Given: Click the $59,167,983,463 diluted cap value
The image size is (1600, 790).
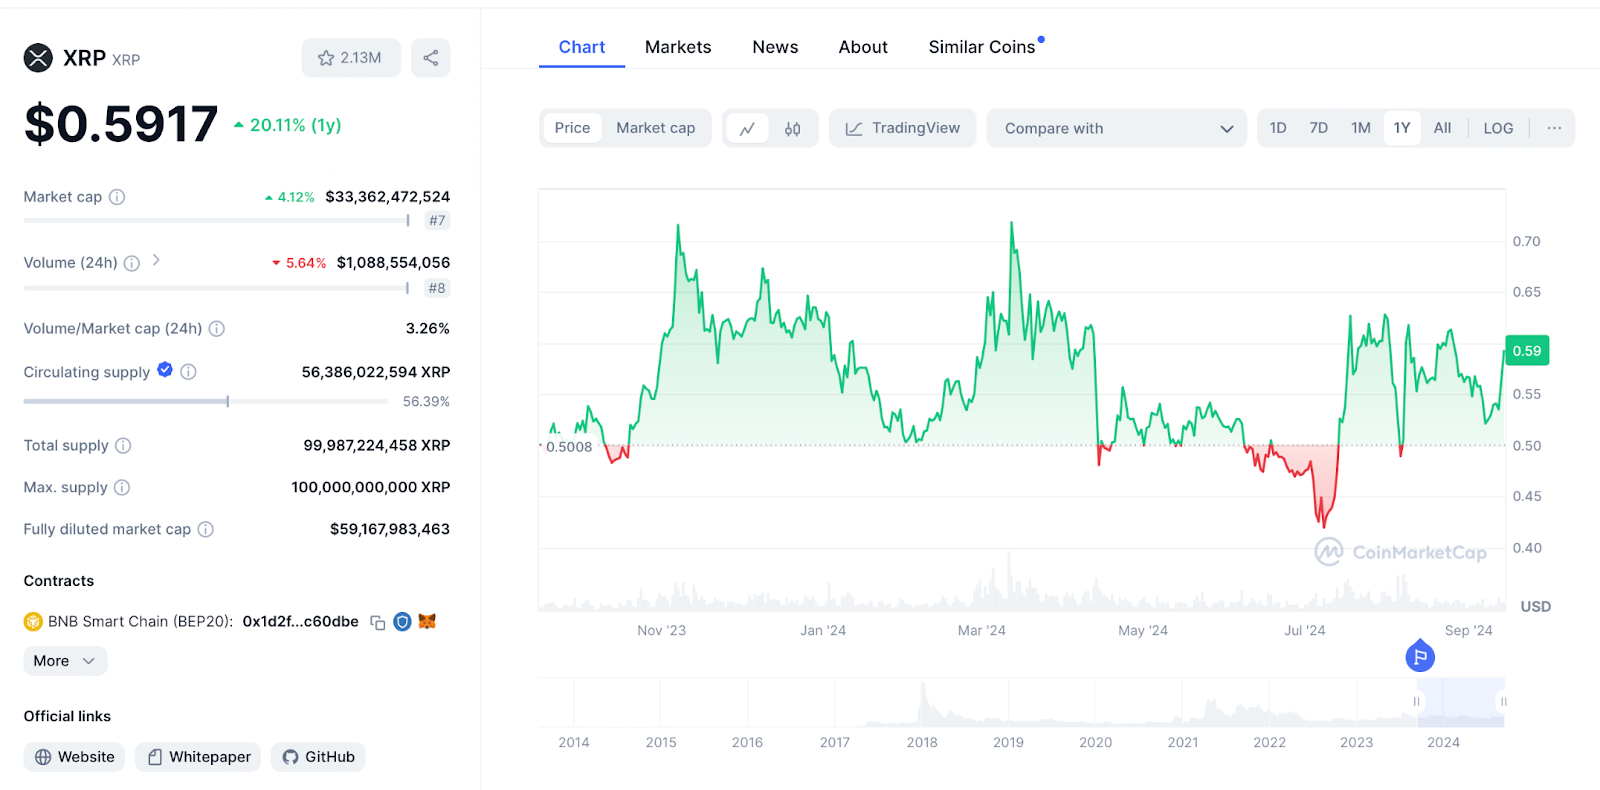Looking at the screenshot, I should pos(390,530).
